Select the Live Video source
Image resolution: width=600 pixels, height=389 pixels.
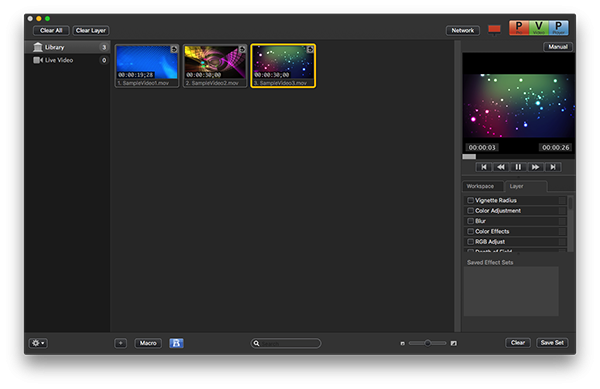point(67,60)
